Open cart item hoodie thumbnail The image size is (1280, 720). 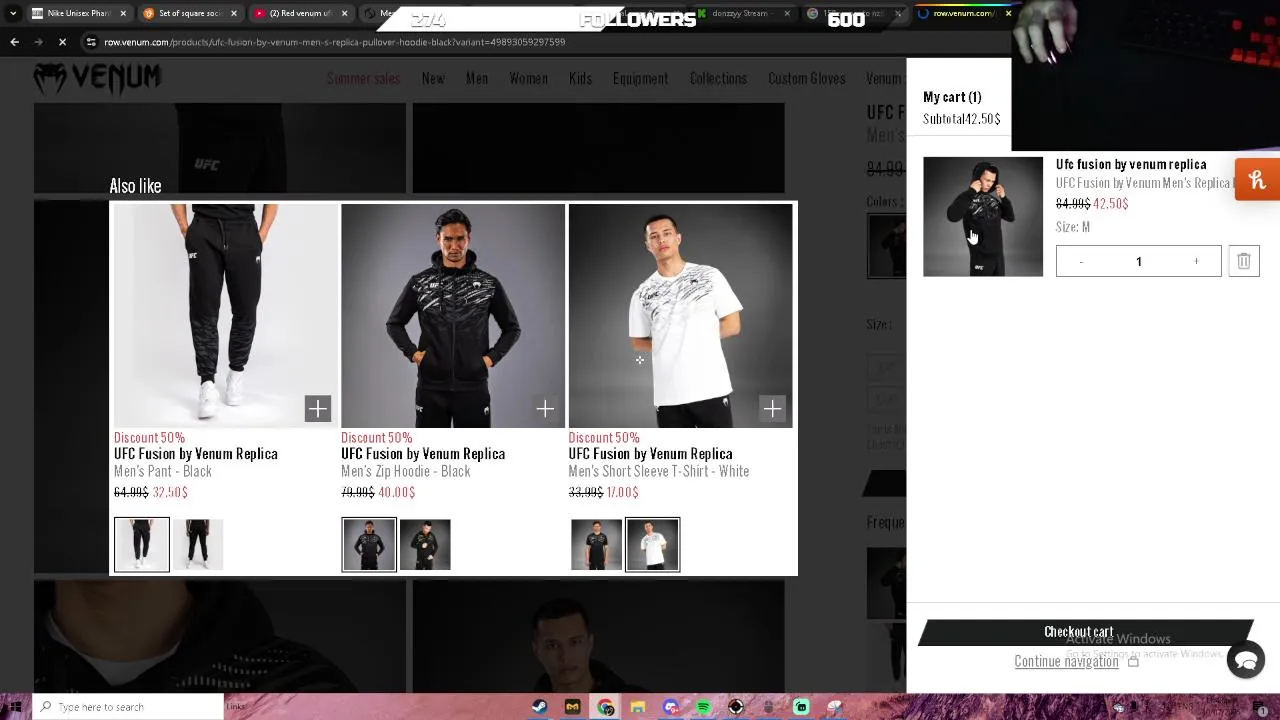tap(983, 216)
